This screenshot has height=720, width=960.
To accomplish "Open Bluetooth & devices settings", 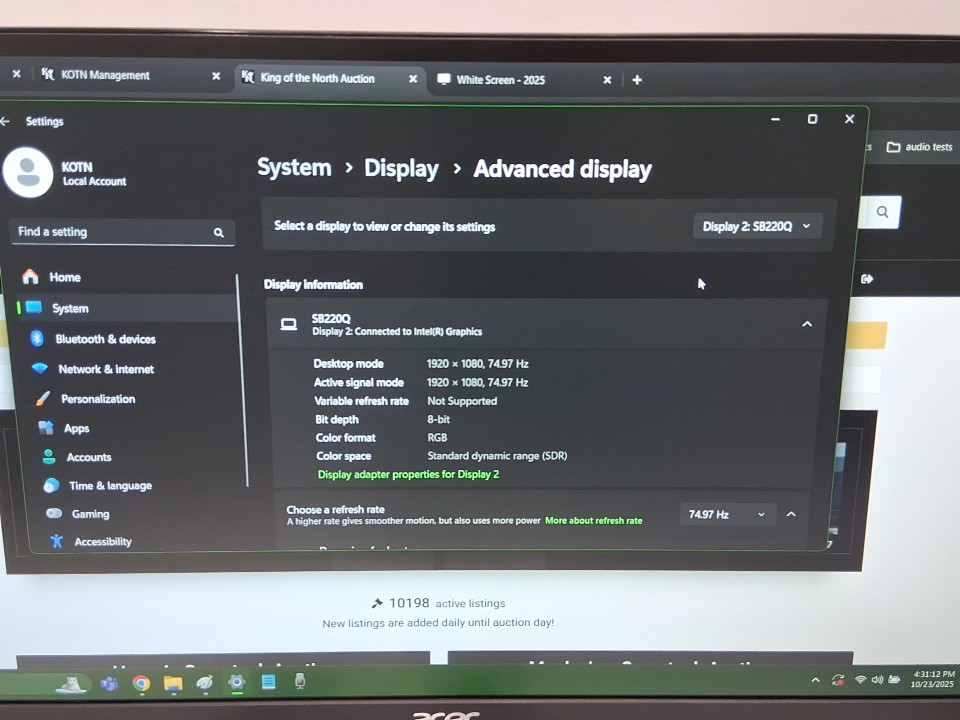I will point(105,339).
